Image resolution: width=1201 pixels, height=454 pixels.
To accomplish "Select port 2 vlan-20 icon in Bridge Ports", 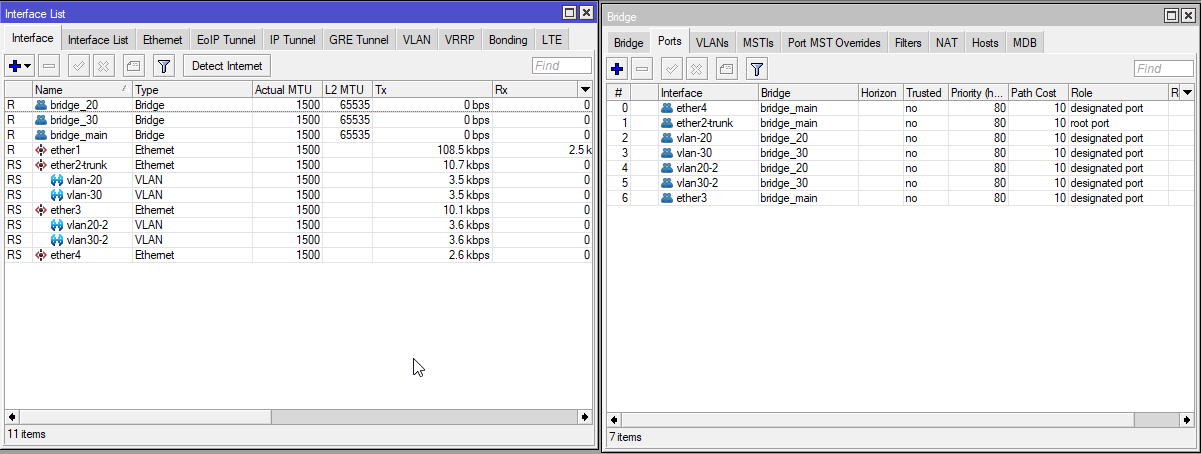I will [667, 138].
